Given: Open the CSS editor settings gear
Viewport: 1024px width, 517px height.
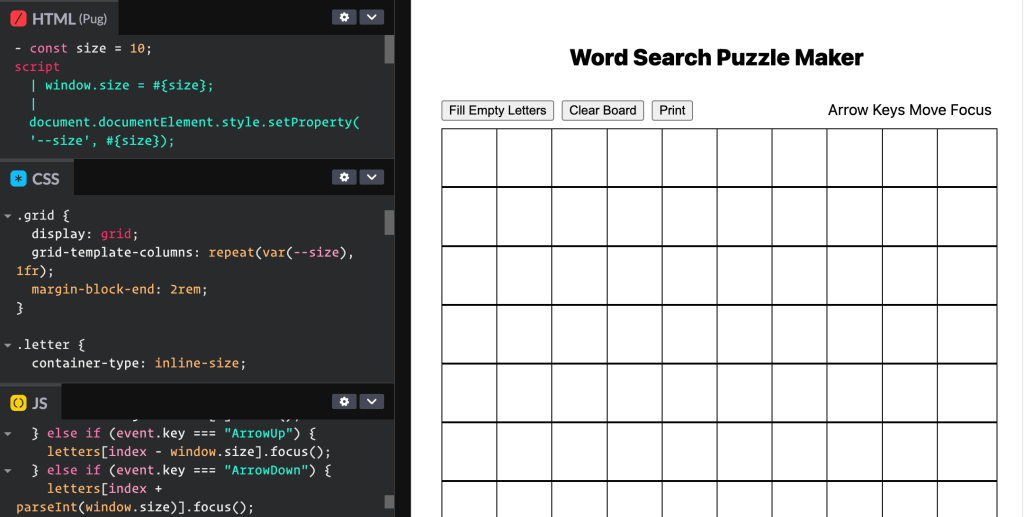Looking at the screenshot, I should click(345, 177).
